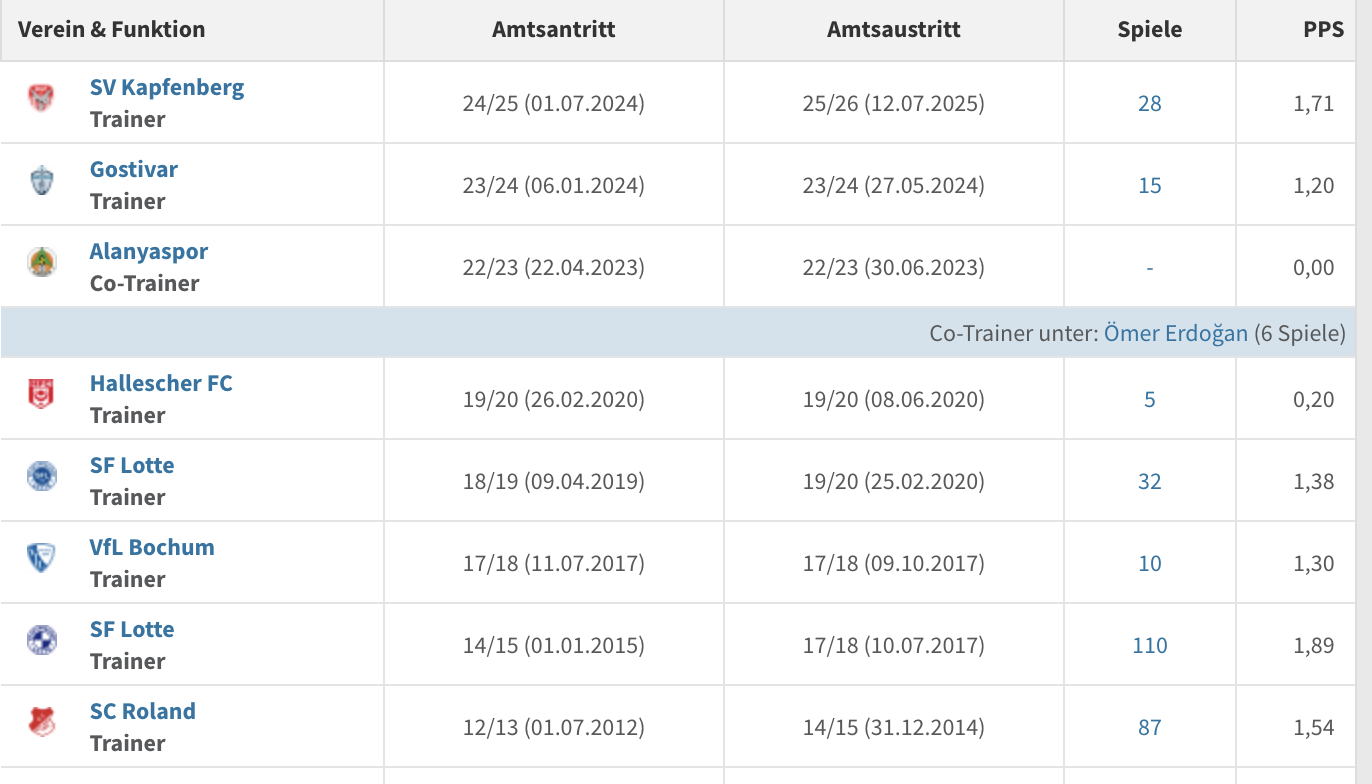Click the VfL Bochum club crest
1372x784 pixels.
click(41, 558)
